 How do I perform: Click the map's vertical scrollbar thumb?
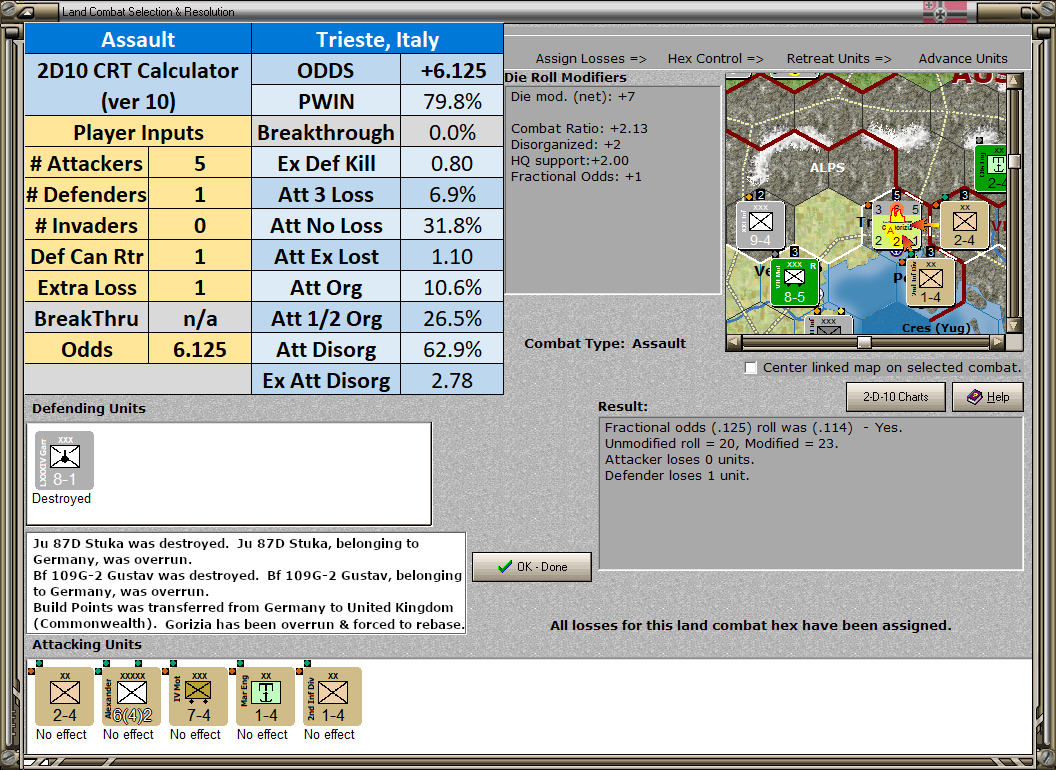[x=1014, y=161]
